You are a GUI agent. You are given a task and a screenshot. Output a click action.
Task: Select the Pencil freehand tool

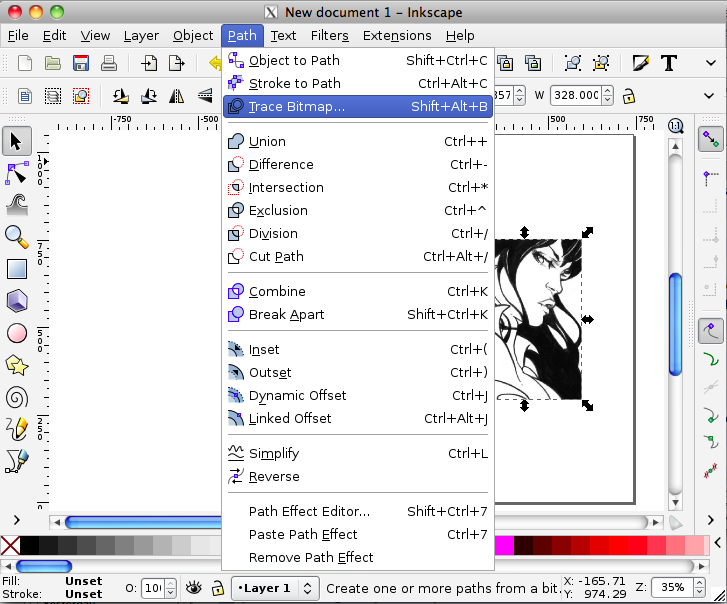[x=17, y=429]
